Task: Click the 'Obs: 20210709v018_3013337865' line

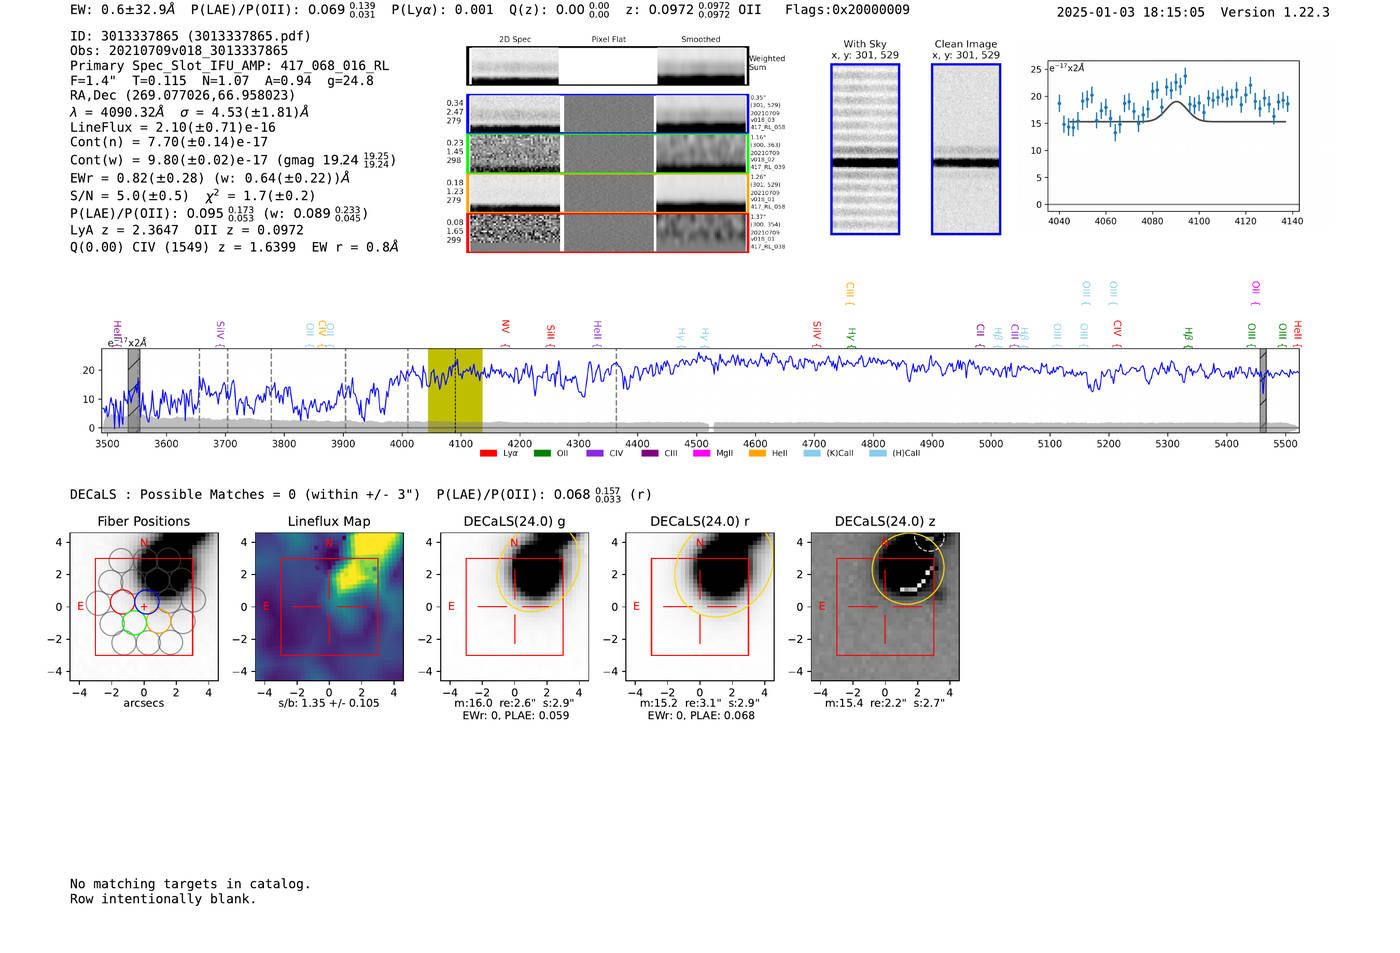Action: 179,51
